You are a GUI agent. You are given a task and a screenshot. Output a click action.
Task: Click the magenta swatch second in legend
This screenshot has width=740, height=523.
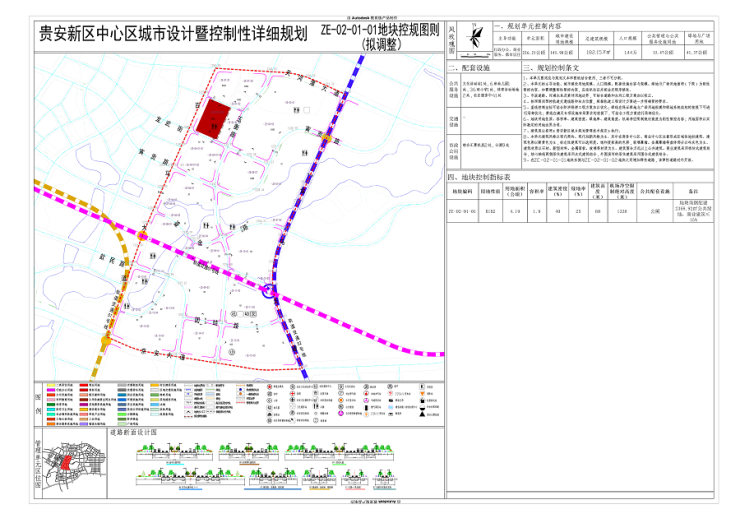50,390
